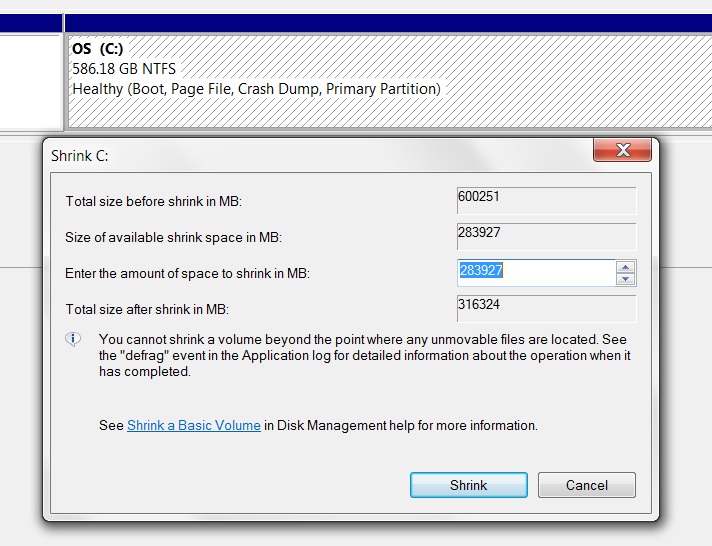Cancel the Shrink C: dialog
This screenshot has height=546, width=712.
pyautogui.click(x=587, y=485)
